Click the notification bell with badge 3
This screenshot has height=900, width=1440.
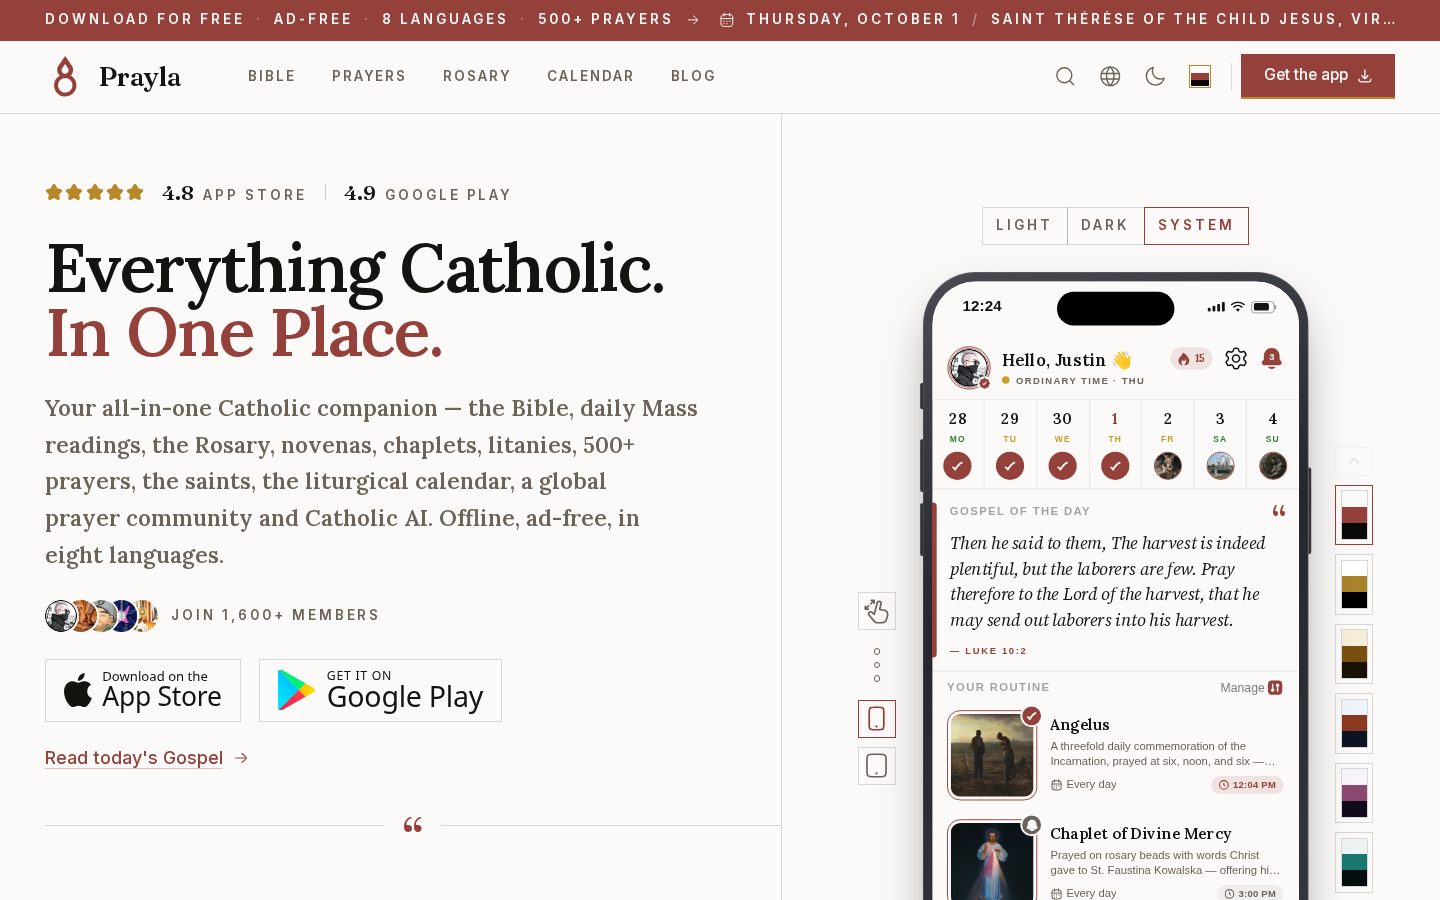click(x=1272, y=358)
